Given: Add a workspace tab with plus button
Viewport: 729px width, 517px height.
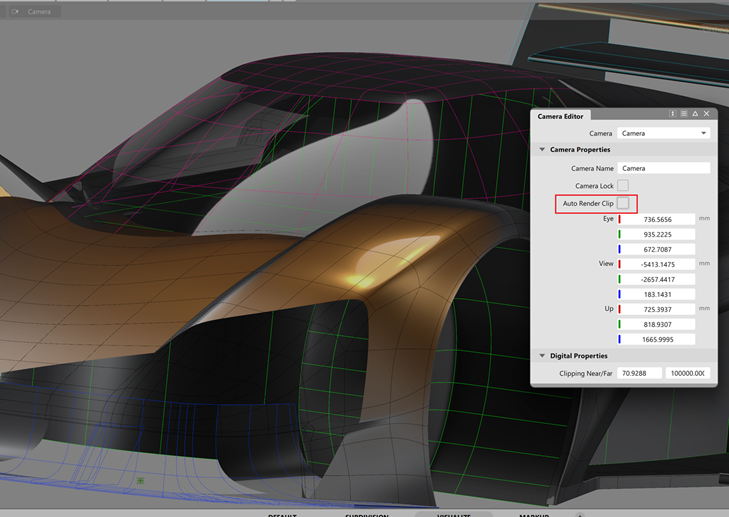Looking at the screenshot, I should tap(580, 515).
